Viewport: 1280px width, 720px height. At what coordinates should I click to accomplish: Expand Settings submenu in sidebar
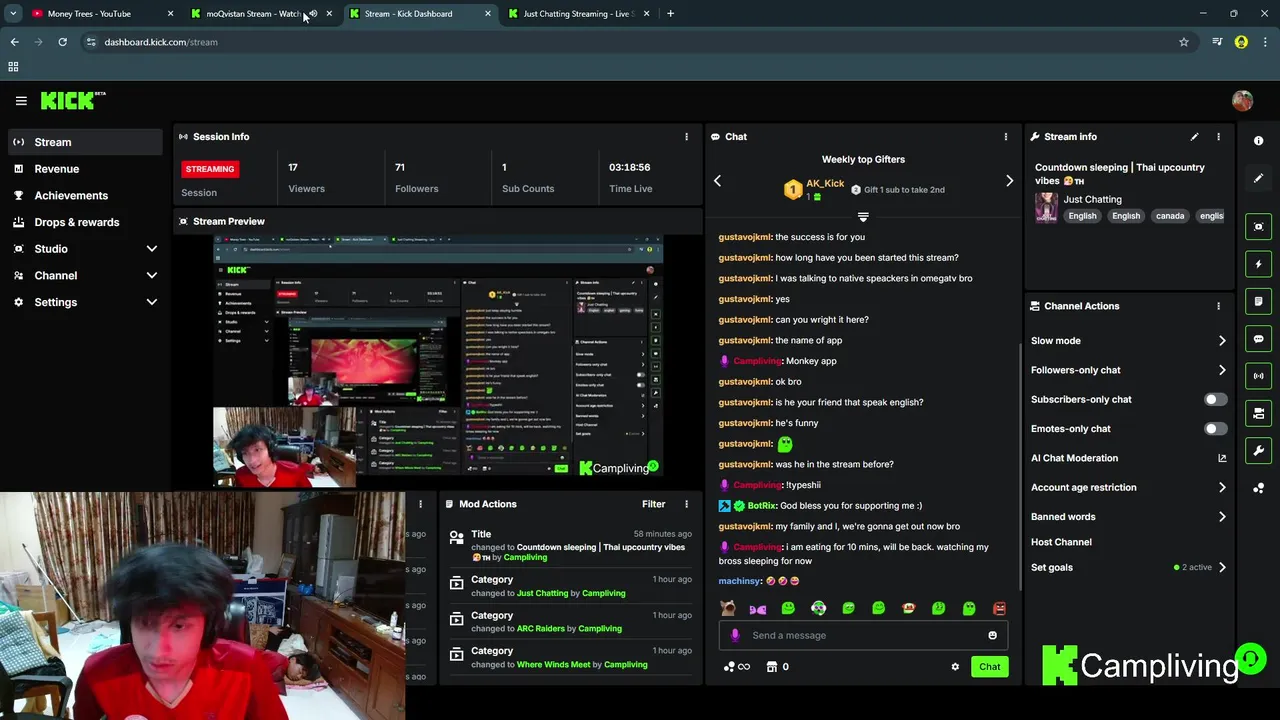tap(152, 302)
